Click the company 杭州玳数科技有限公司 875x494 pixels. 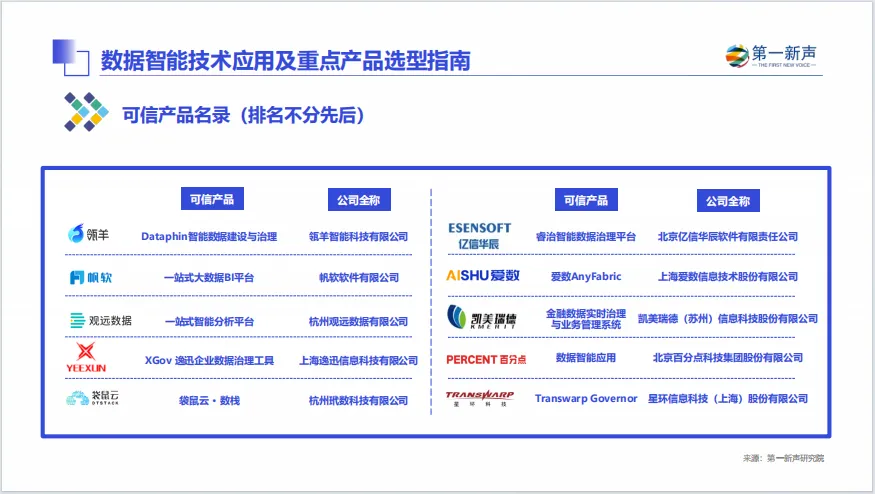(359, 400)
